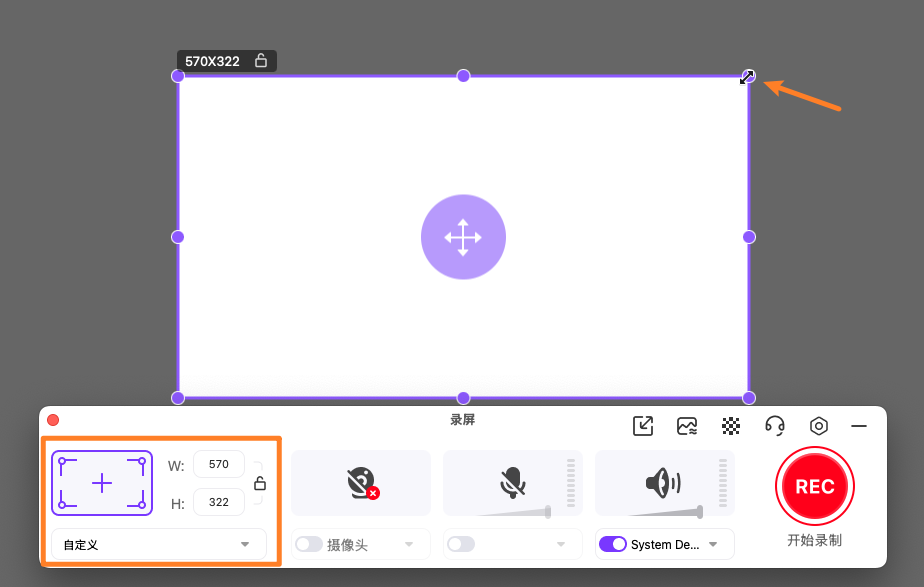924x587 pixels.
Task: Open the screenshot image icon in the toolbar
Action: (x=687, y=426)
